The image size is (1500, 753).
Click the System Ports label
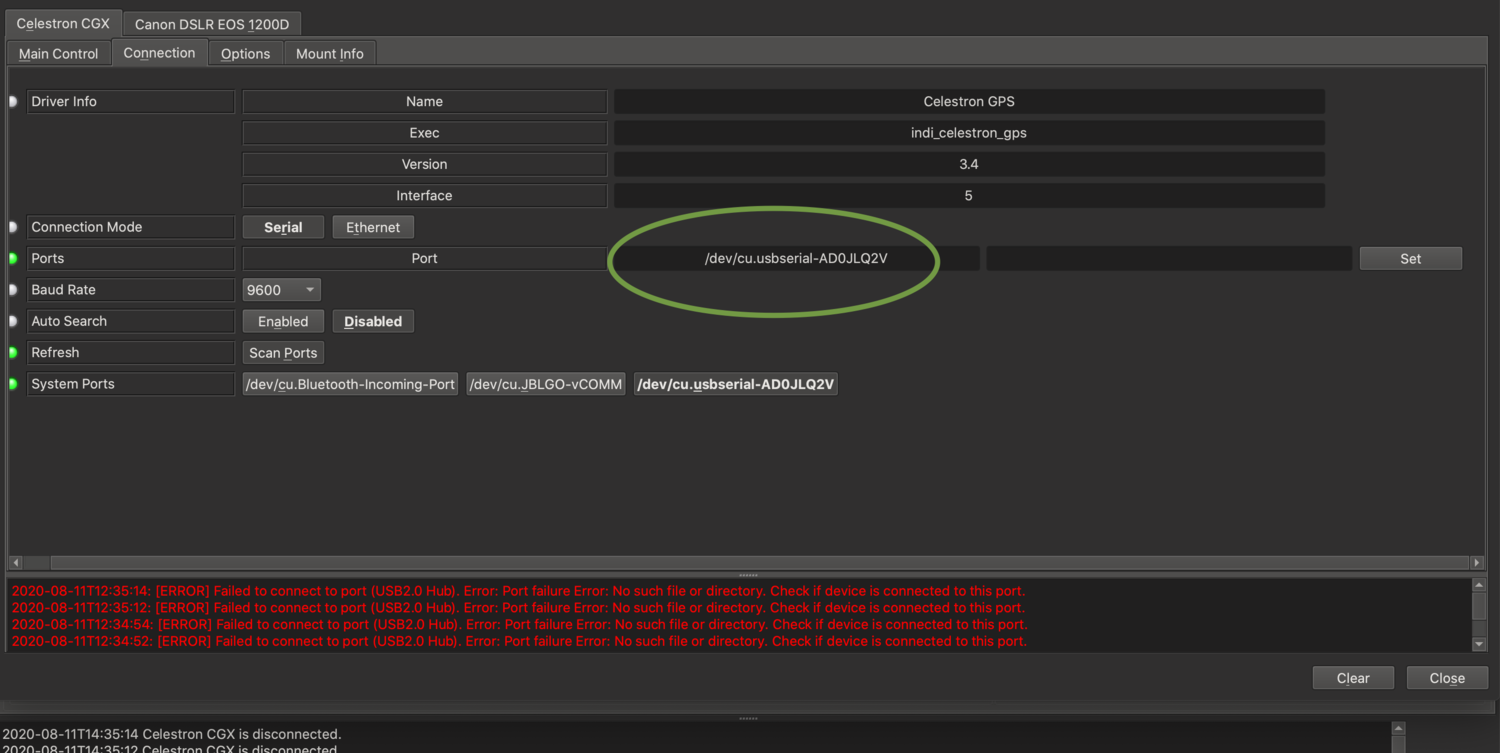point(131,384)
